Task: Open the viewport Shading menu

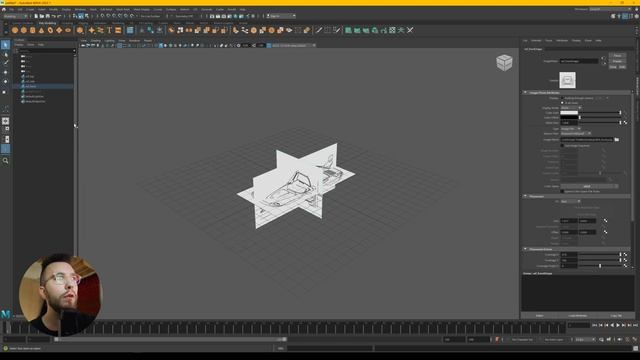Action: pyautogui.click(x=96, y=40)
